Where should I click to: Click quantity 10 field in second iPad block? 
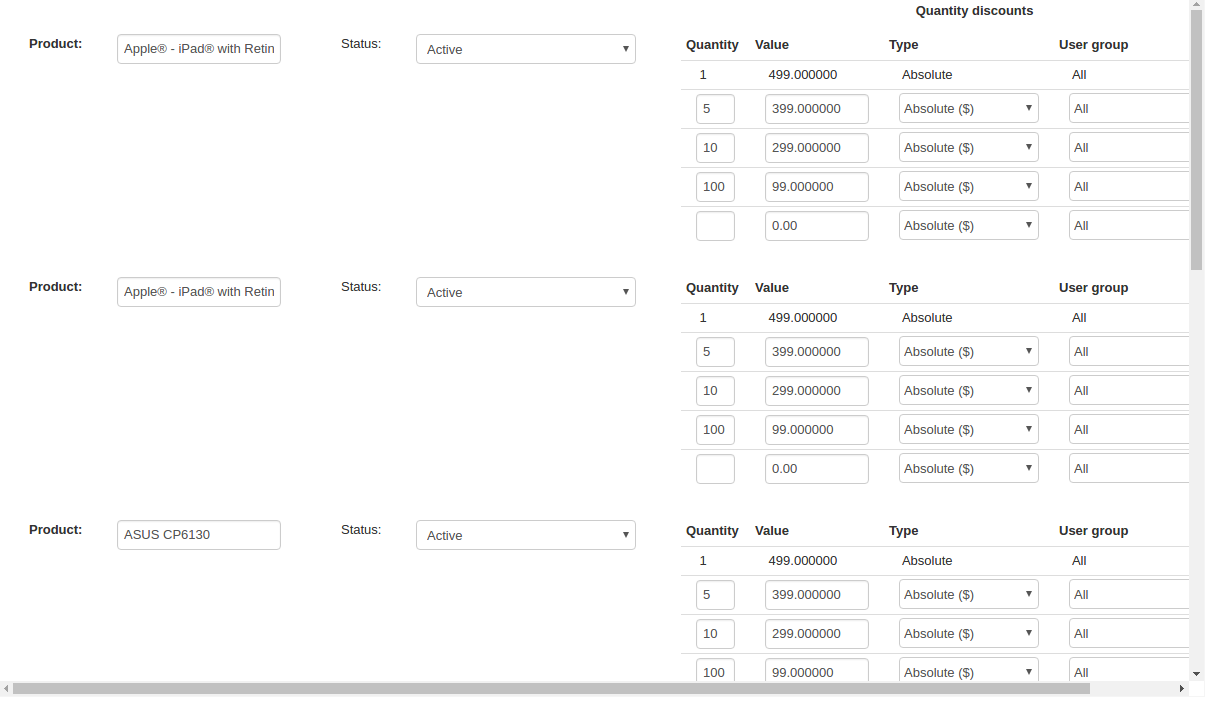715,390
